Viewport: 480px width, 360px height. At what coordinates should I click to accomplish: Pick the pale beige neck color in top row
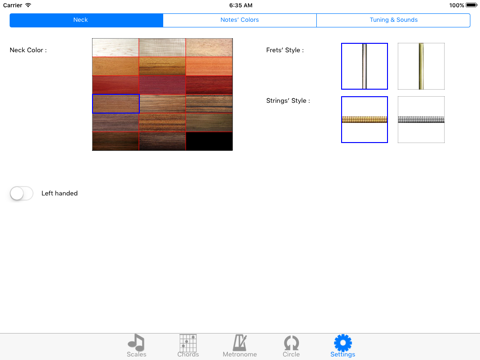click(x=209, y=47)
